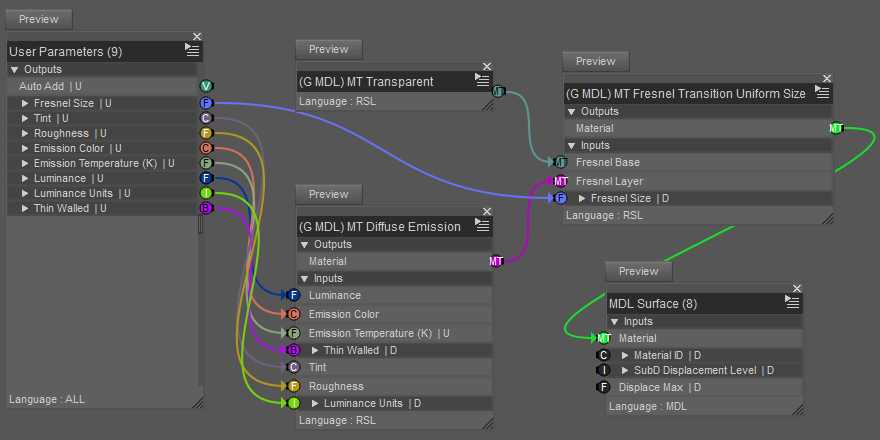Click the Auto Add V output port
Image resolution: width=880 pixels, height=440 pixels.
point(207,86)
